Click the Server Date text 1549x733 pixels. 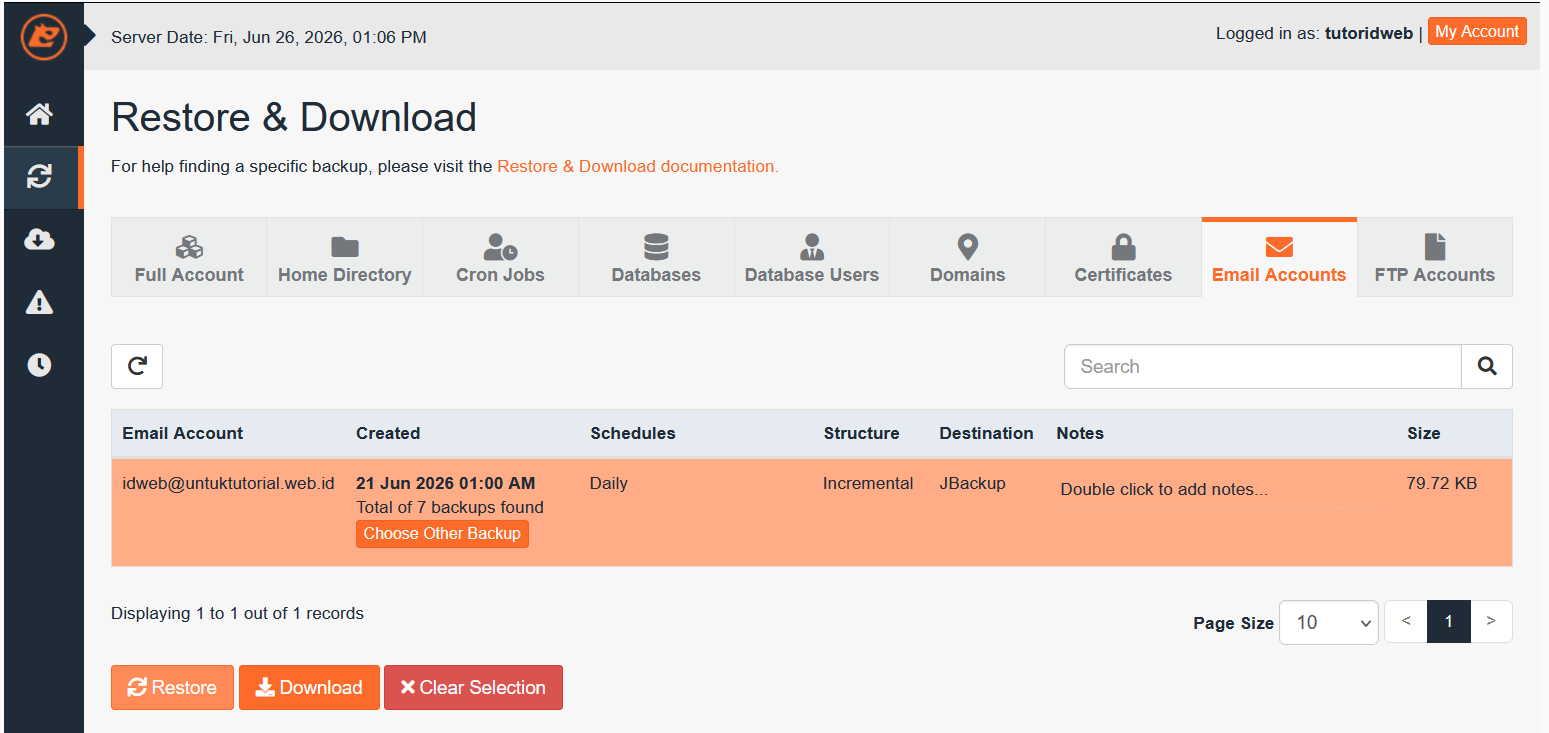pyautogui.click(x=269, y=37)
